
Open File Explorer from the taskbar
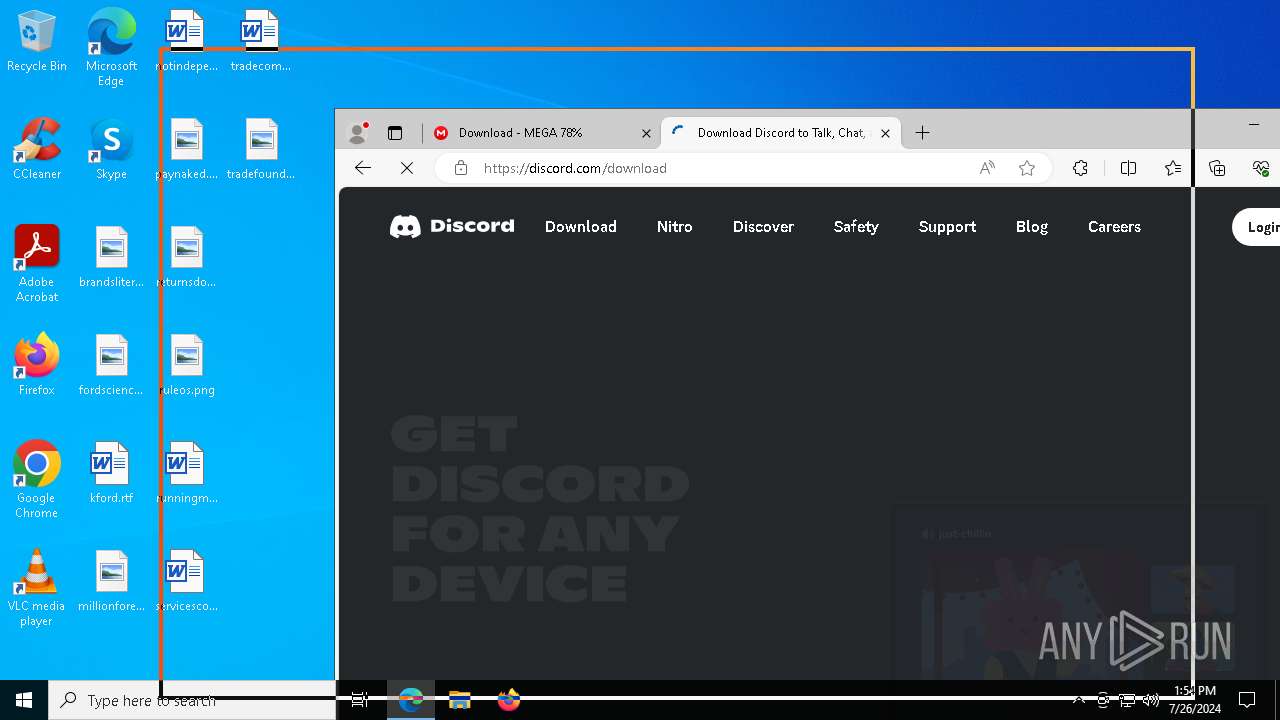click(x=460, y=700)
